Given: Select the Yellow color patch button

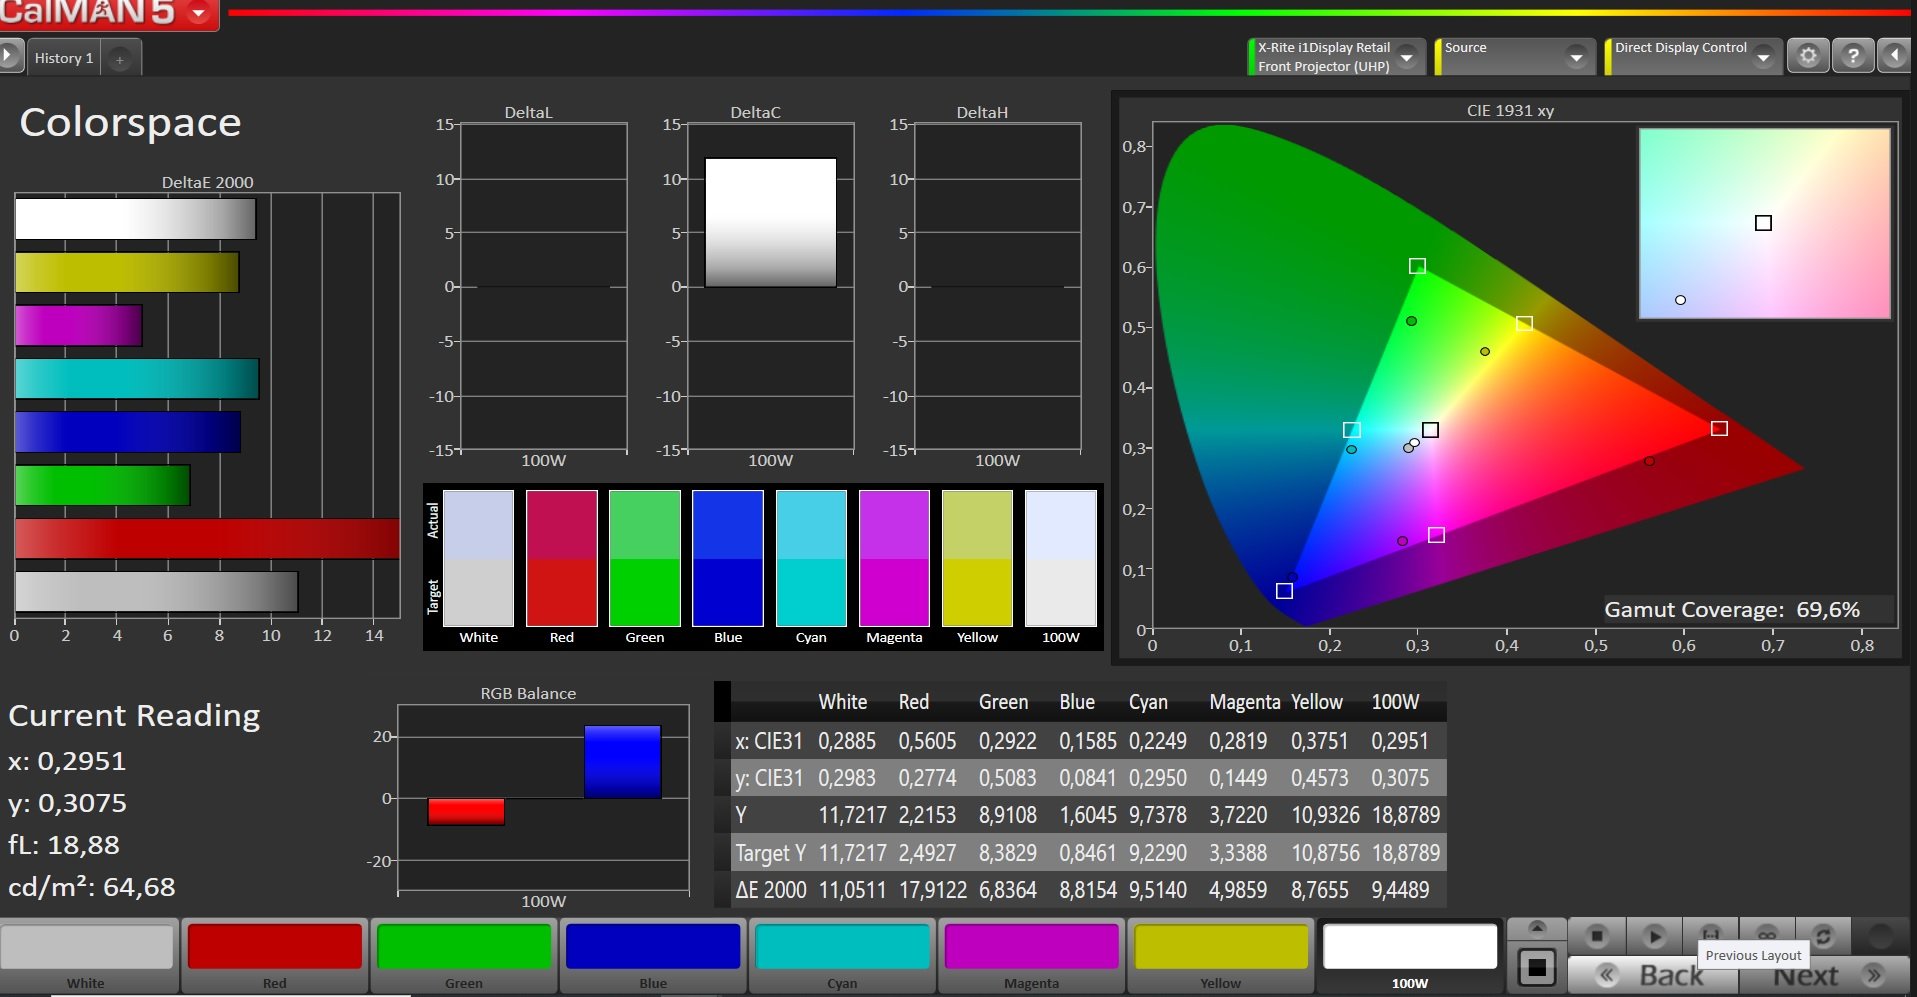Looking at the screenshot, I should point(1221,957).
